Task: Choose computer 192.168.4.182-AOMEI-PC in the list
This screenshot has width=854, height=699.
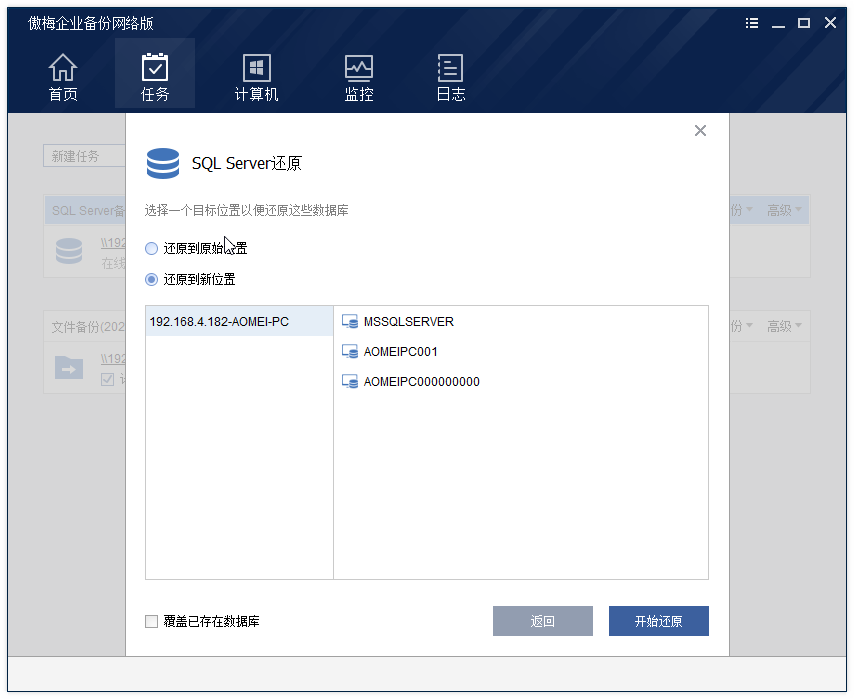Action: coord(240,321)
